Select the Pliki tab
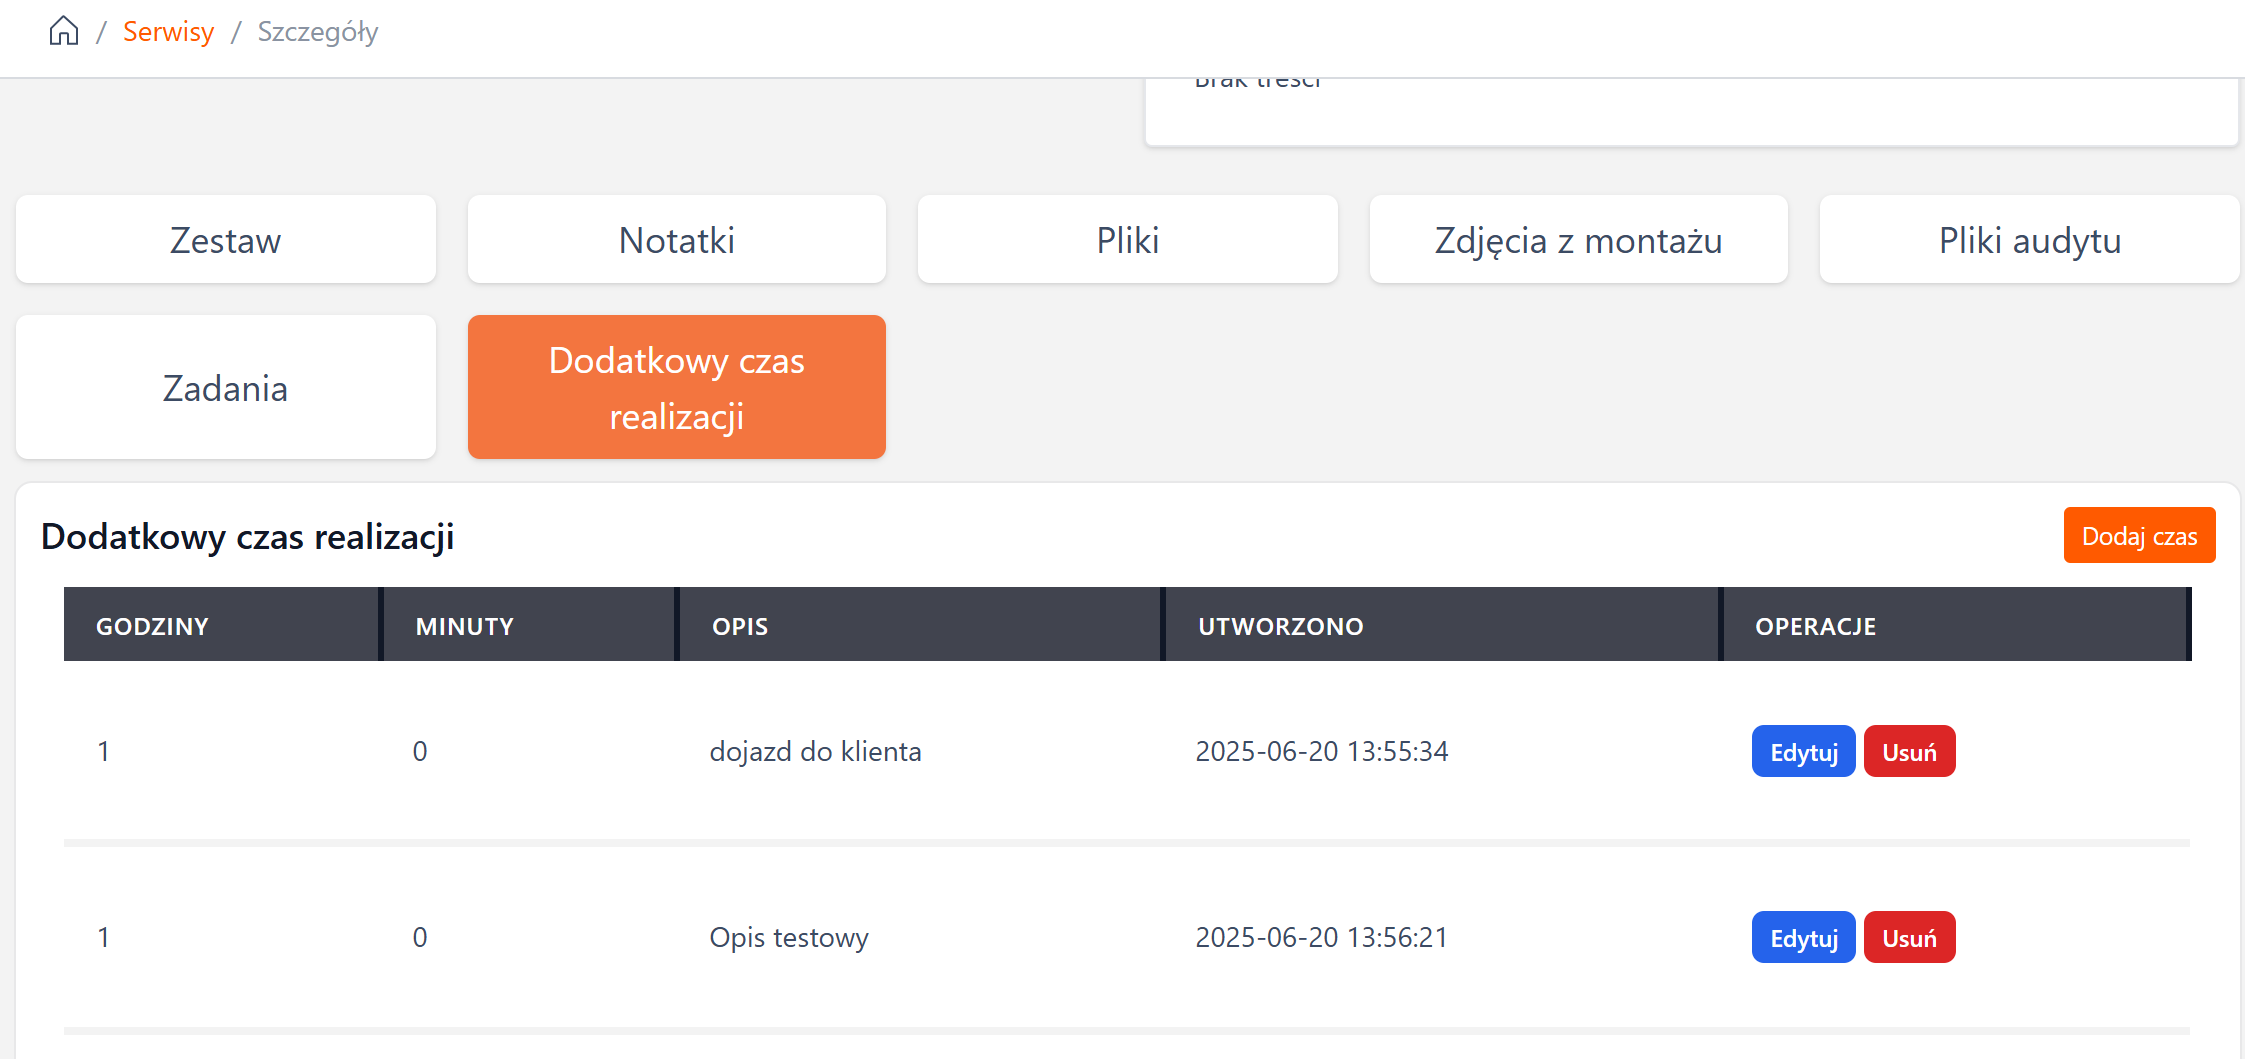The image size is (2245, 1059). pyautogui.click(x=1128, y=240)
